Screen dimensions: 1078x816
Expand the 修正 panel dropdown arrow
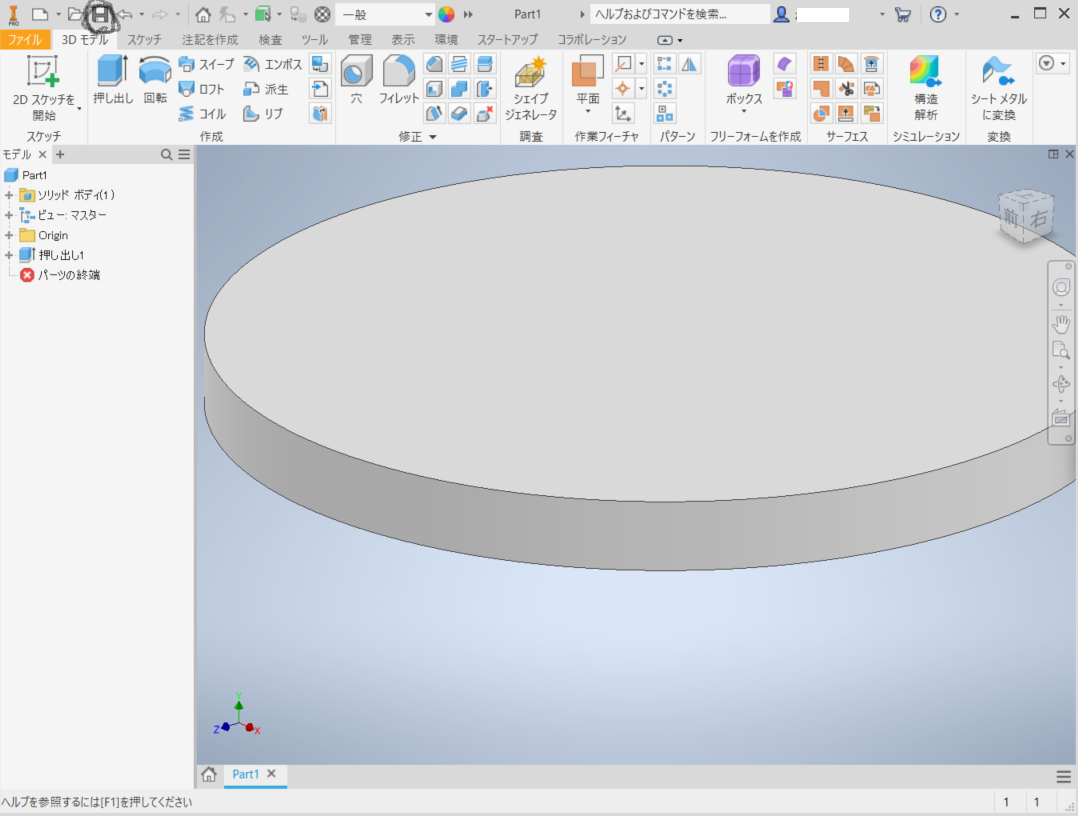pos(433,137)
